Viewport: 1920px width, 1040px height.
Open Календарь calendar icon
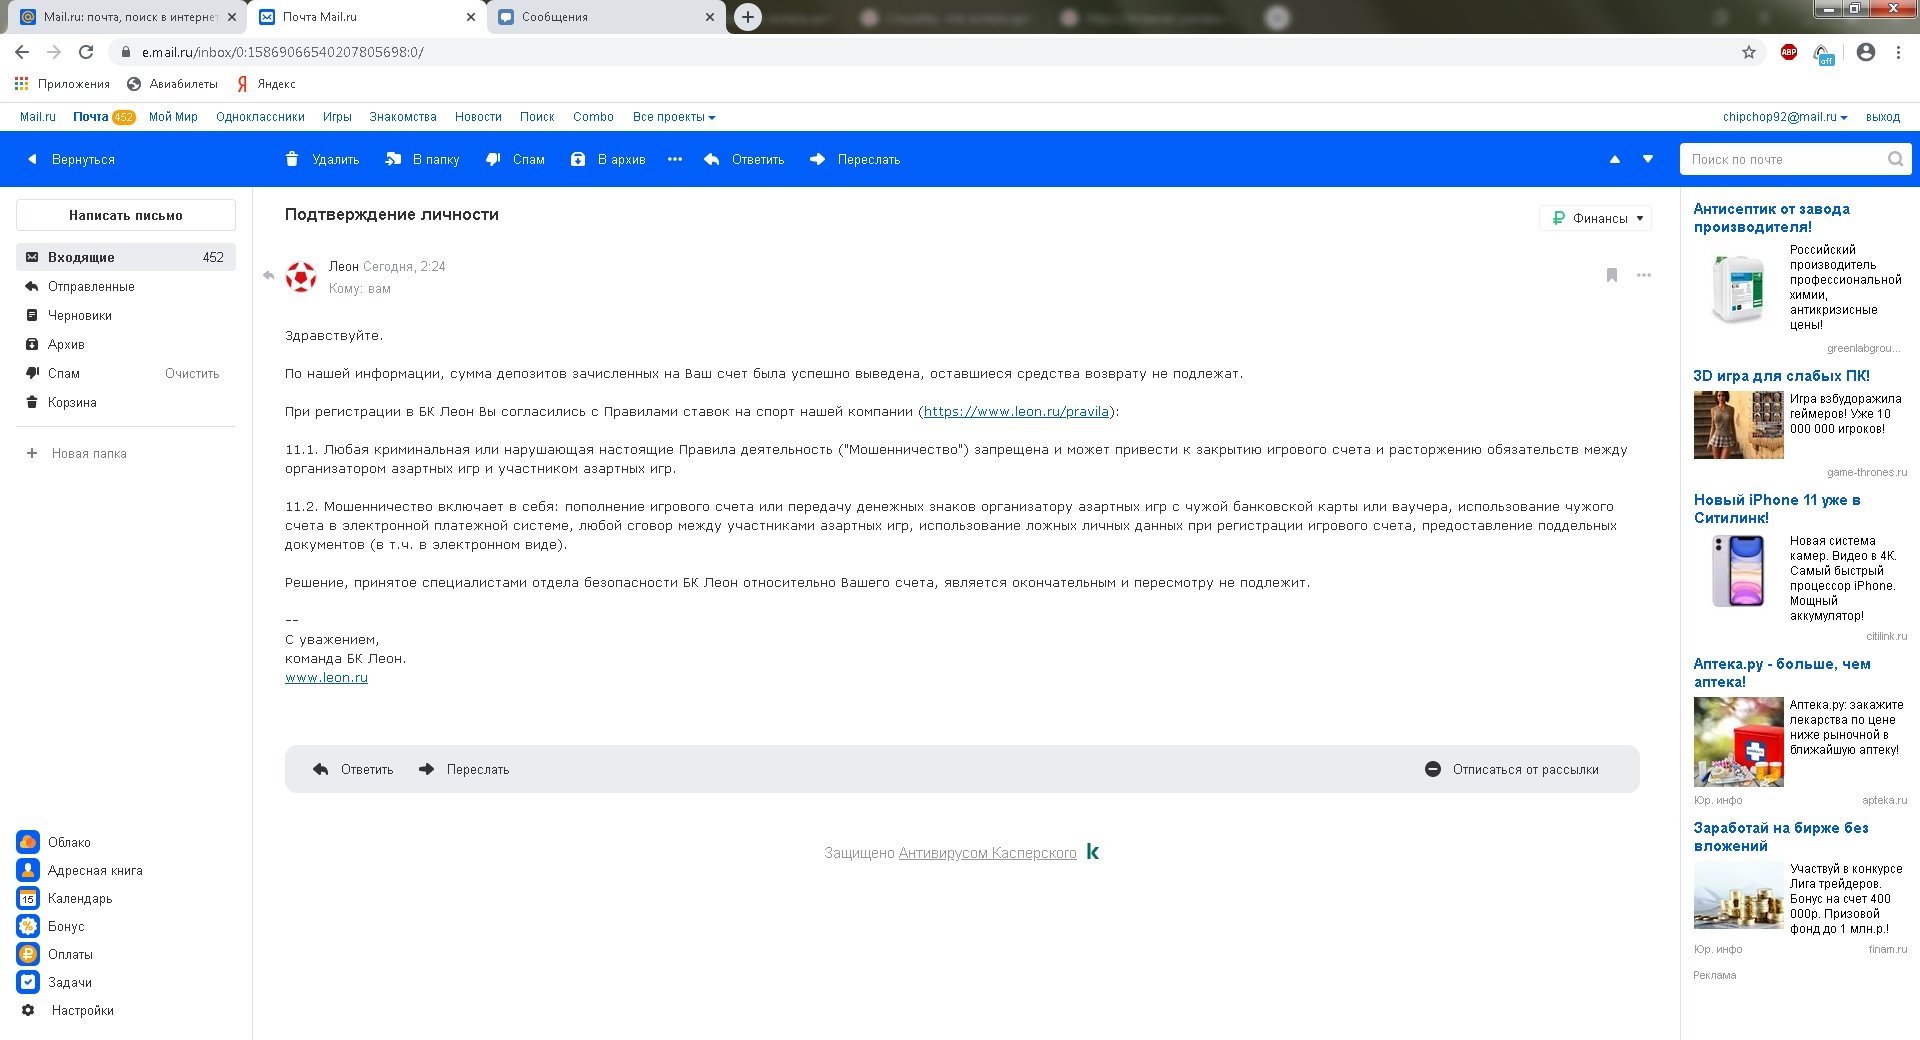pos(28,898)
